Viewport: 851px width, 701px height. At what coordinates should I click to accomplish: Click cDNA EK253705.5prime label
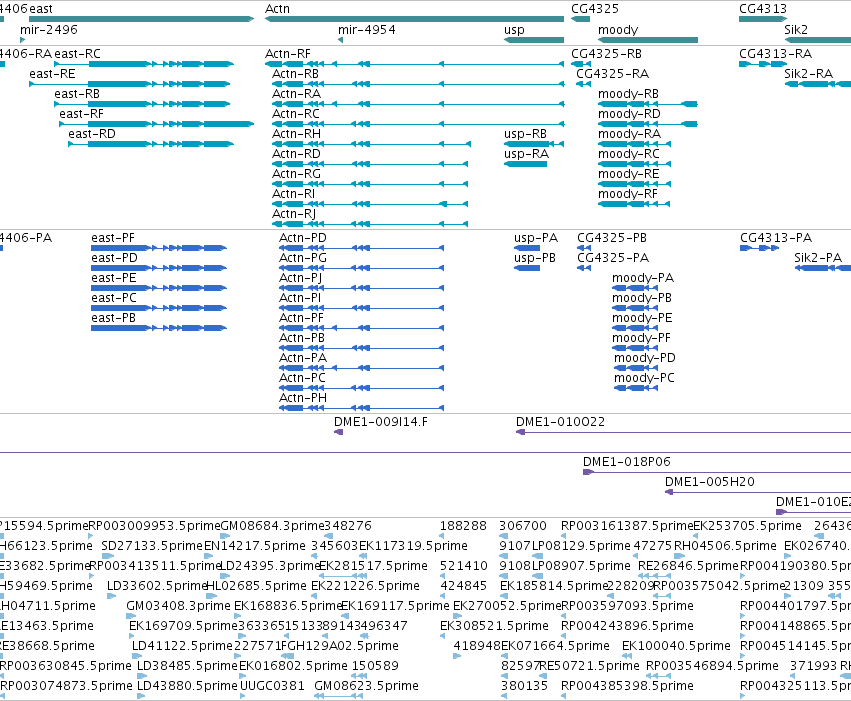[747, 526]
